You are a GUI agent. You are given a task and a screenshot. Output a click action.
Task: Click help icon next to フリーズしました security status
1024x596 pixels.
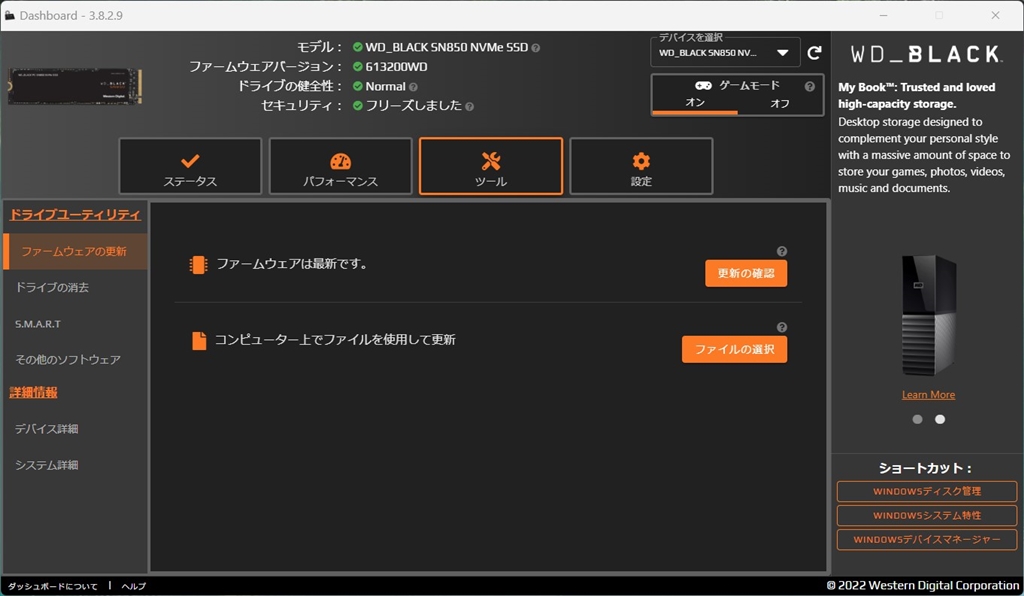coord(469,106)
